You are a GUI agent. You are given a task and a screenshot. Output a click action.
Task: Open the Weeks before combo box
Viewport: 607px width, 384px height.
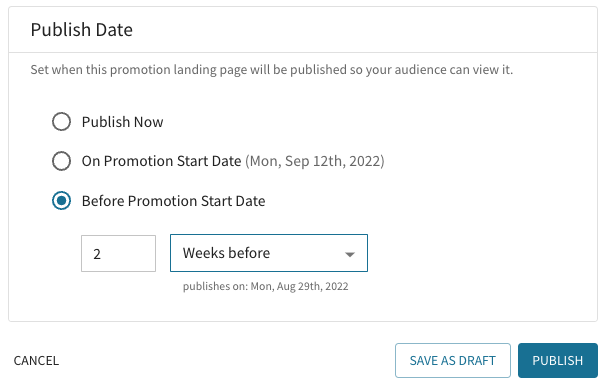pyautogui.click(x=269, y=253)
